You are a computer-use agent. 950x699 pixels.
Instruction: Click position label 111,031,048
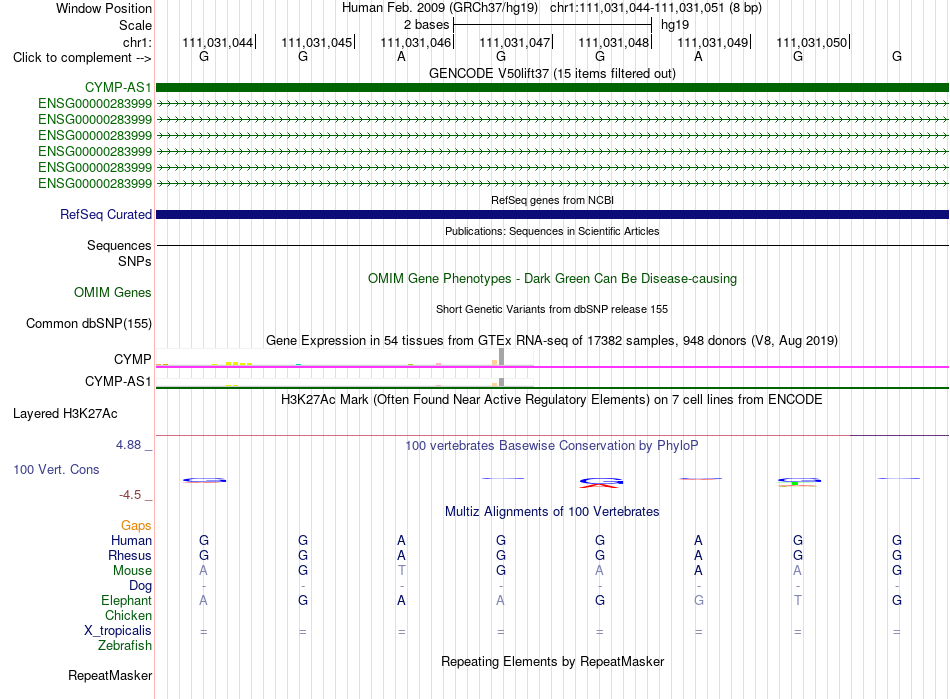click(x=614, y=42)
